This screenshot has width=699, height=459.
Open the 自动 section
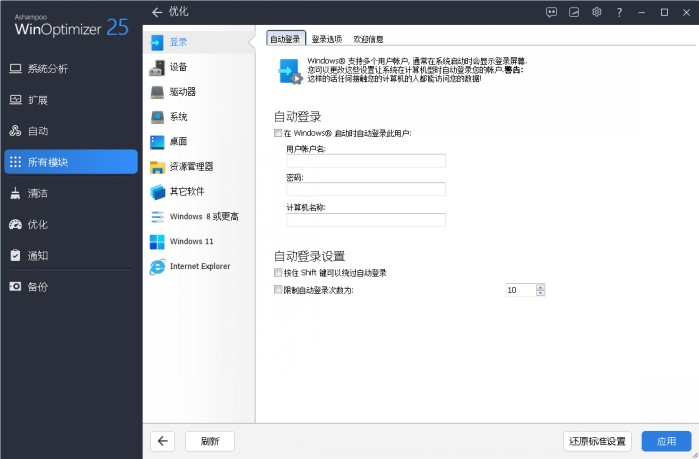pos(70,131)
